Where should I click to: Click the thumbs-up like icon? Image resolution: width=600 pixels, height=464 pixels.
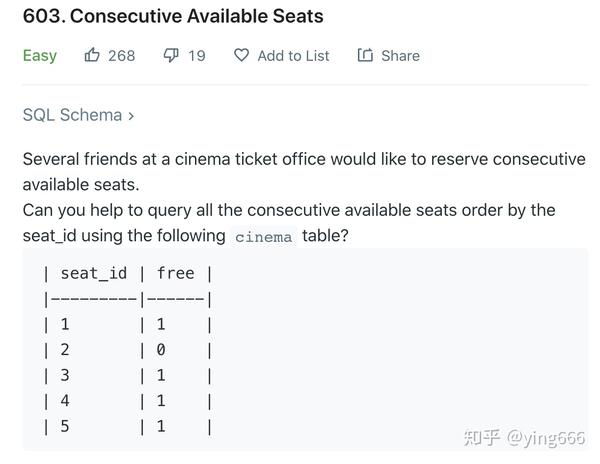(92, 55)
